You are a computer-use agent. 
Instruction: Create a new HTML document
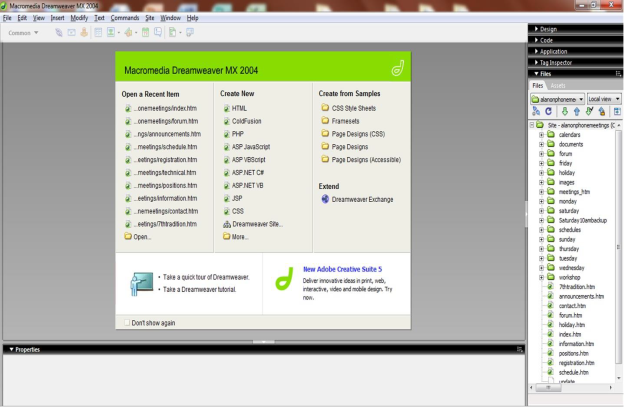pyautogui.click(x=239, y=108)
